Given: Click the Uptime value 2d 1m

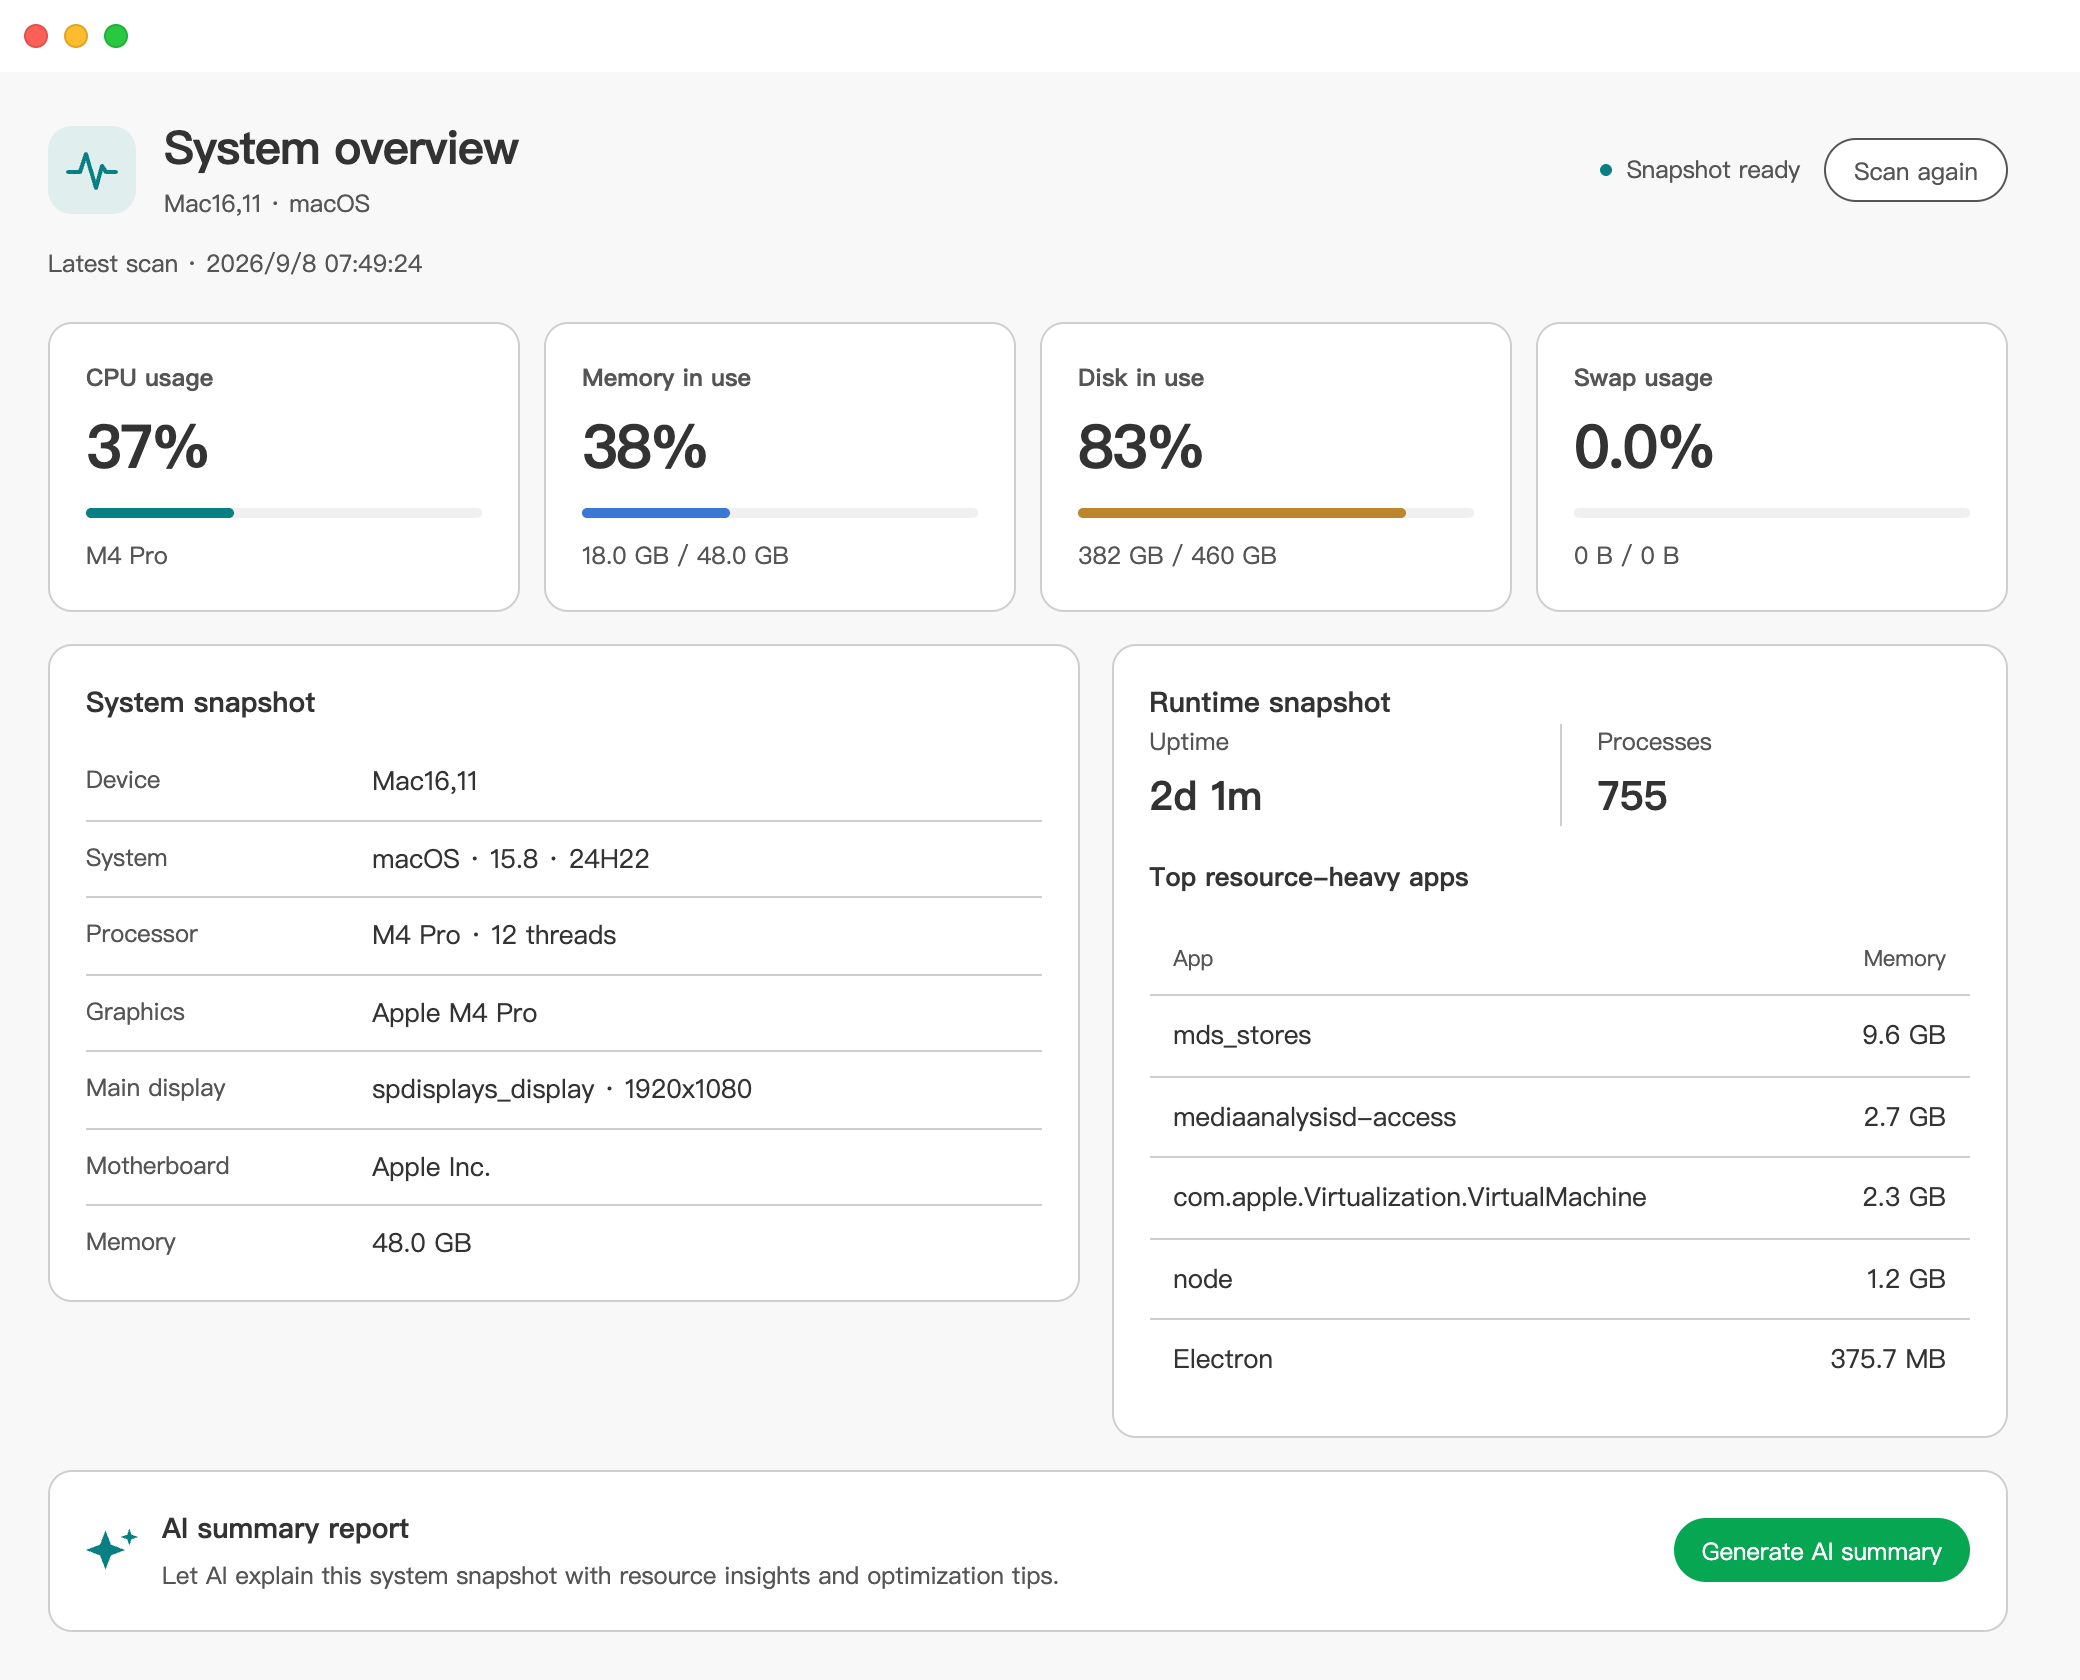Looking at the screenshot, I should pos(1205,796).
